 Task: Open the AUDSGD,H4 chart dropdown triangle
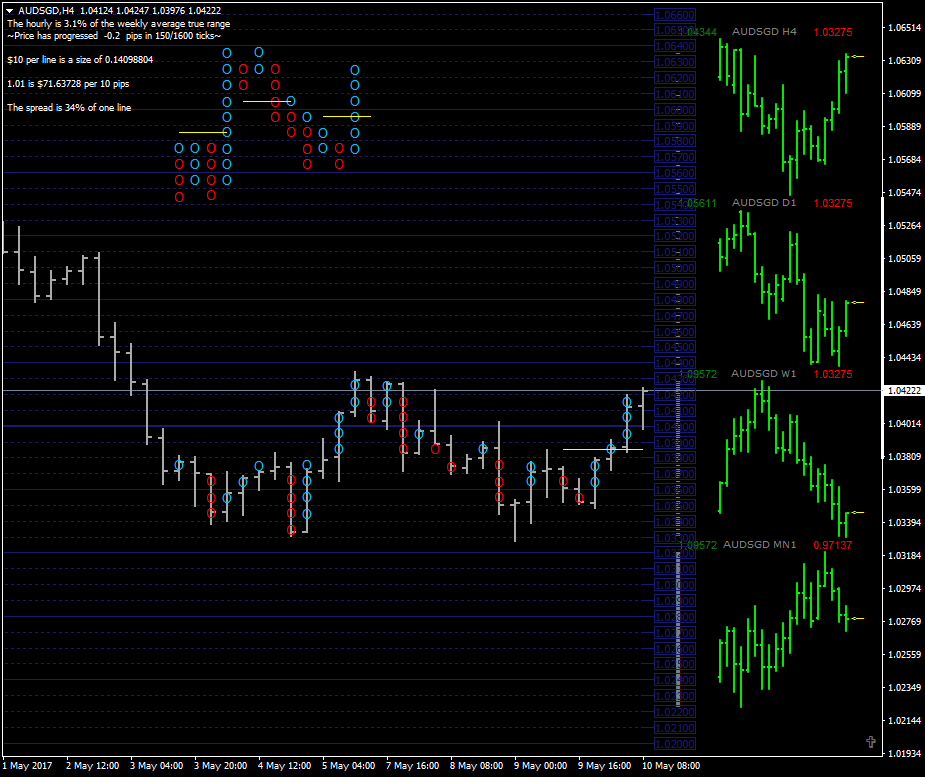[x=9, y=11]
